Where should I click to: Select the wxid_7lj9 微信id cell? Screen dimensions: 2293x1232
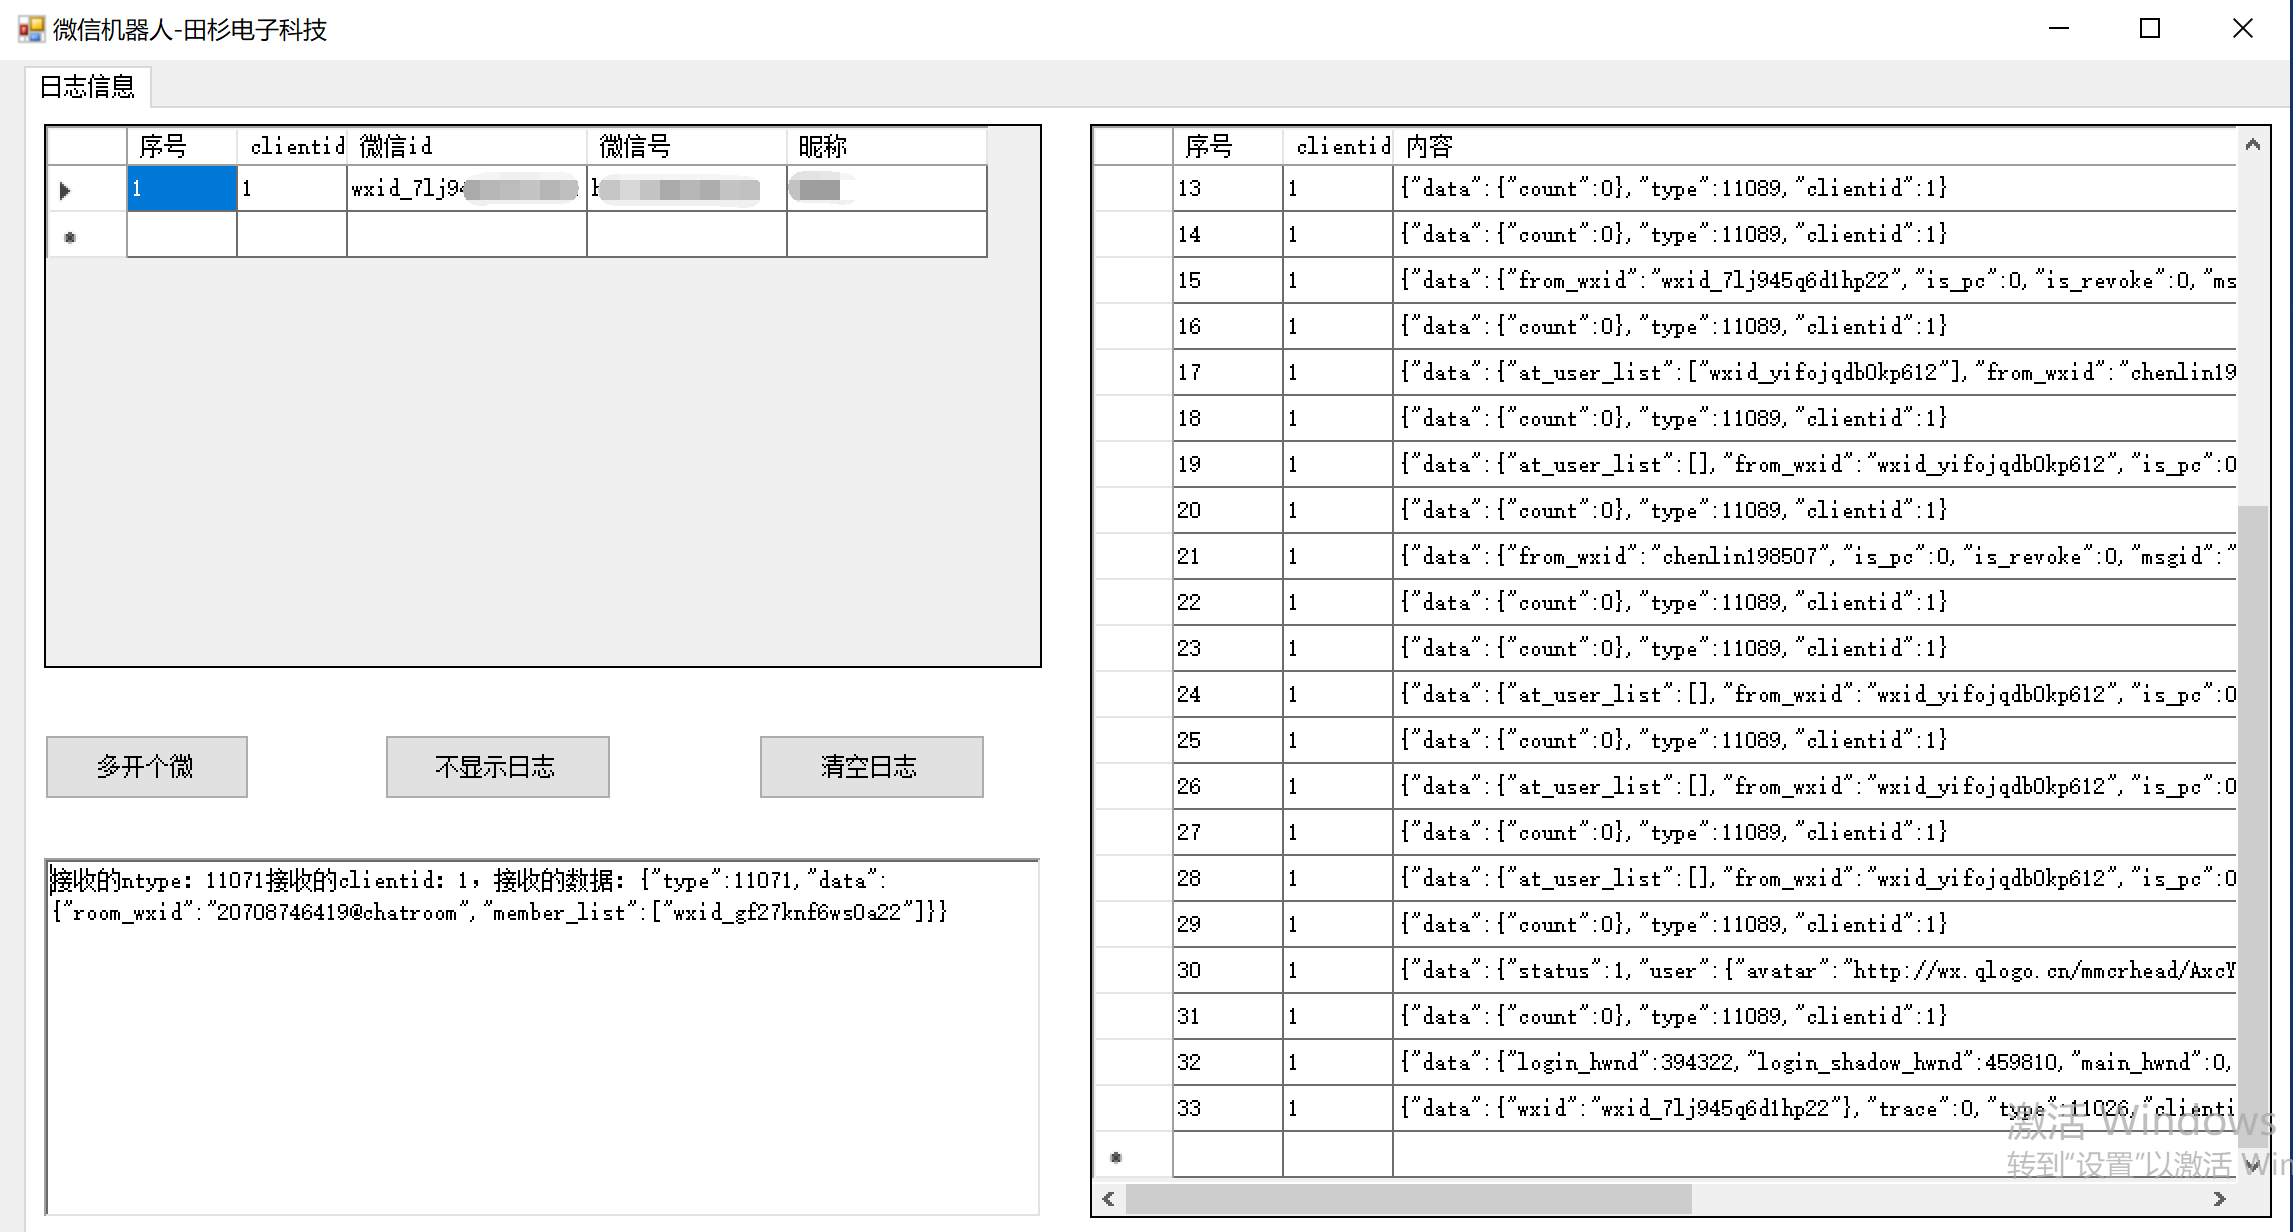click(x=466, y=189)
